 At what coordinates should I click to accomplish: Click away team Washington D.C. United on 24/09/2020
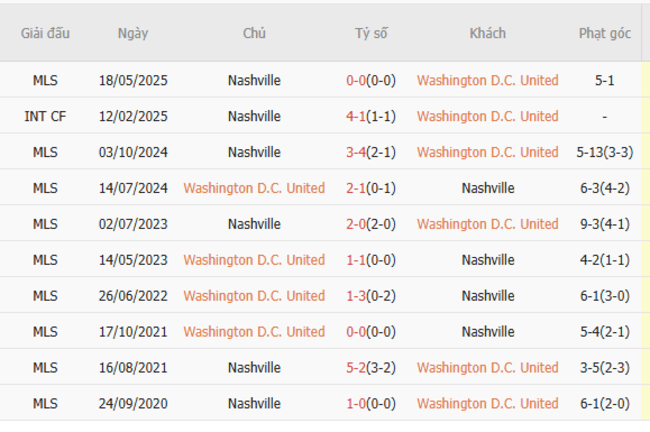(487, 404)
